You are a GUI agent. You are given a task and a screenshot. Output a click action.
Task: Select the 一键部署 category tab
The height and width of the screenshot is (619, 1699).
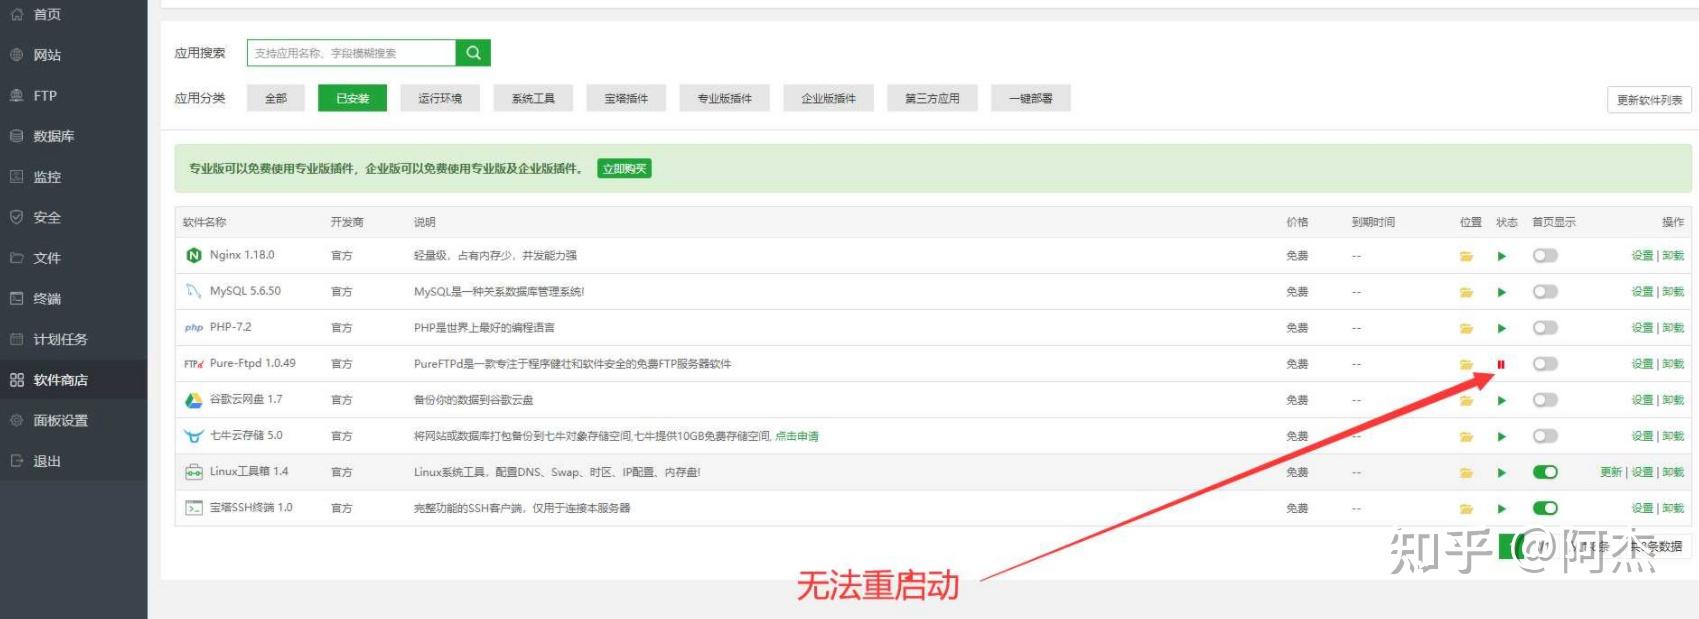[1031, 98]
